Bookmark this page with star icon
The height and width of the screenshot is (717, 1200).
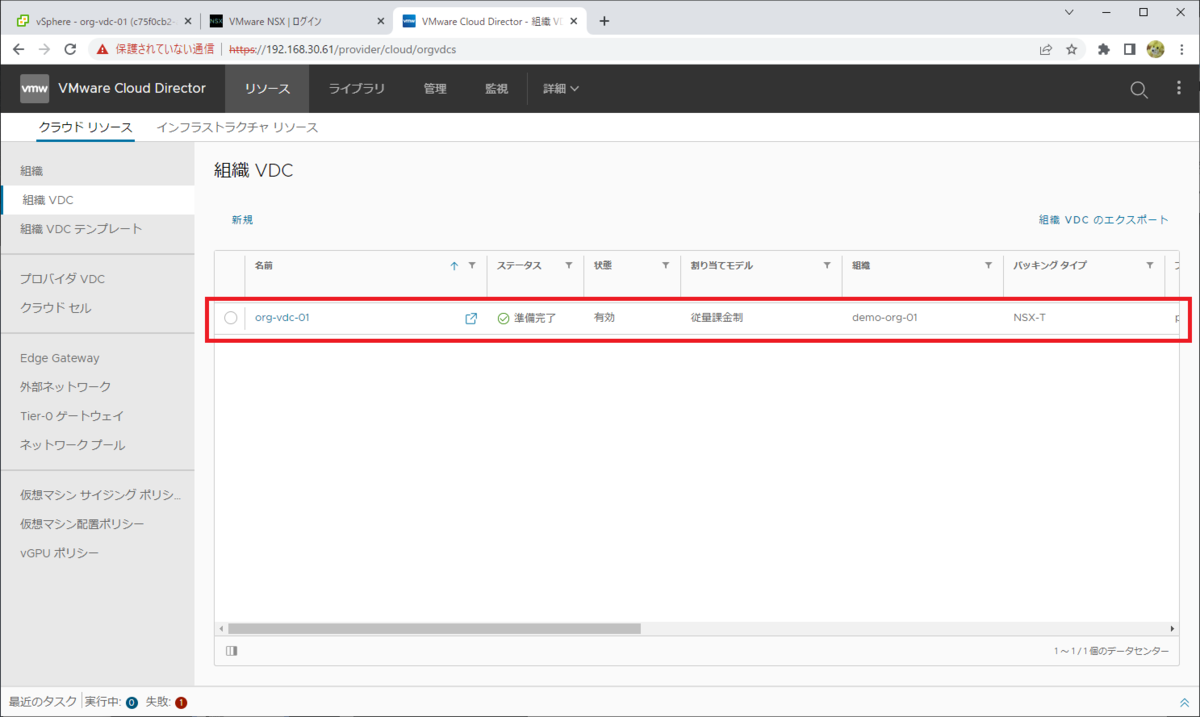click(x=1072, y=48)
